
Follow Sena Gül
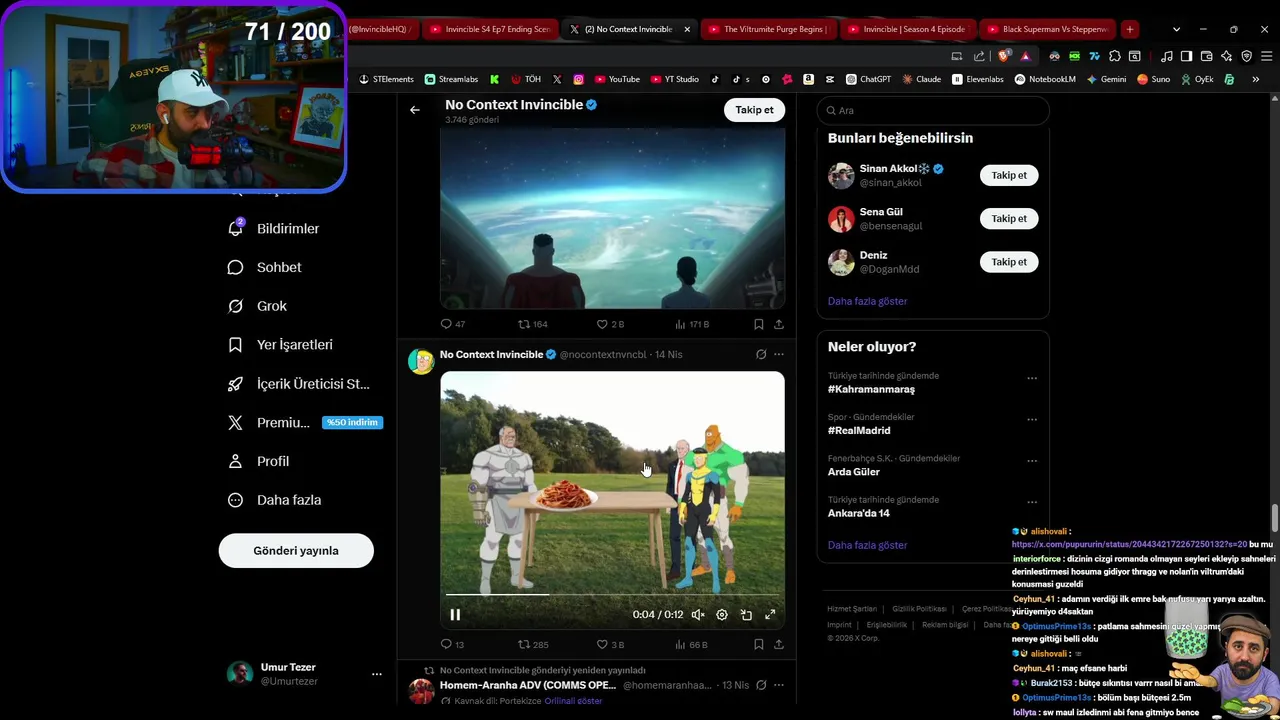pyautogui.click(x=1009, y=218)
